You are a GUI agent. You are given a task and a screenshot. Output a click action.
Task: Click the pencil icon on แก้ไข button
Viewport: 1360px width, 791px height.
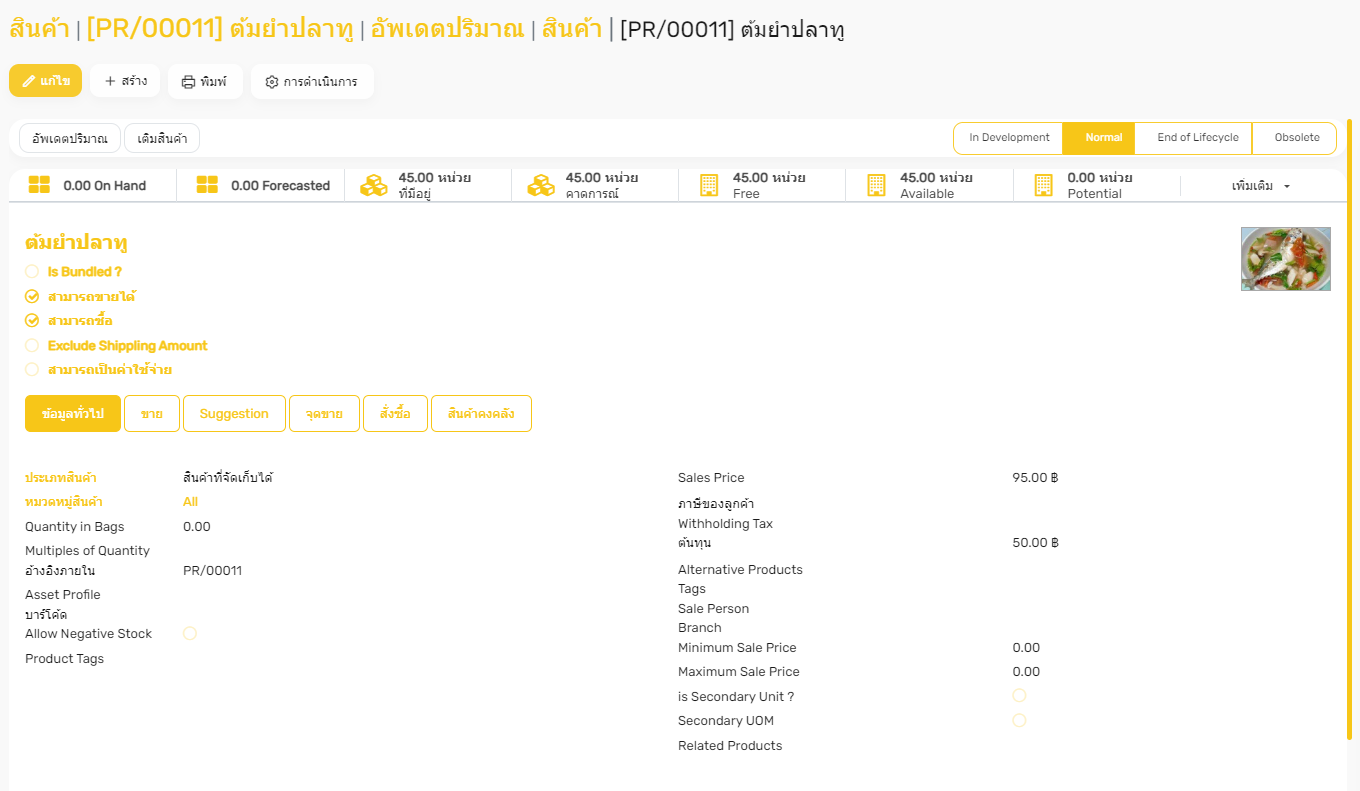28,81
